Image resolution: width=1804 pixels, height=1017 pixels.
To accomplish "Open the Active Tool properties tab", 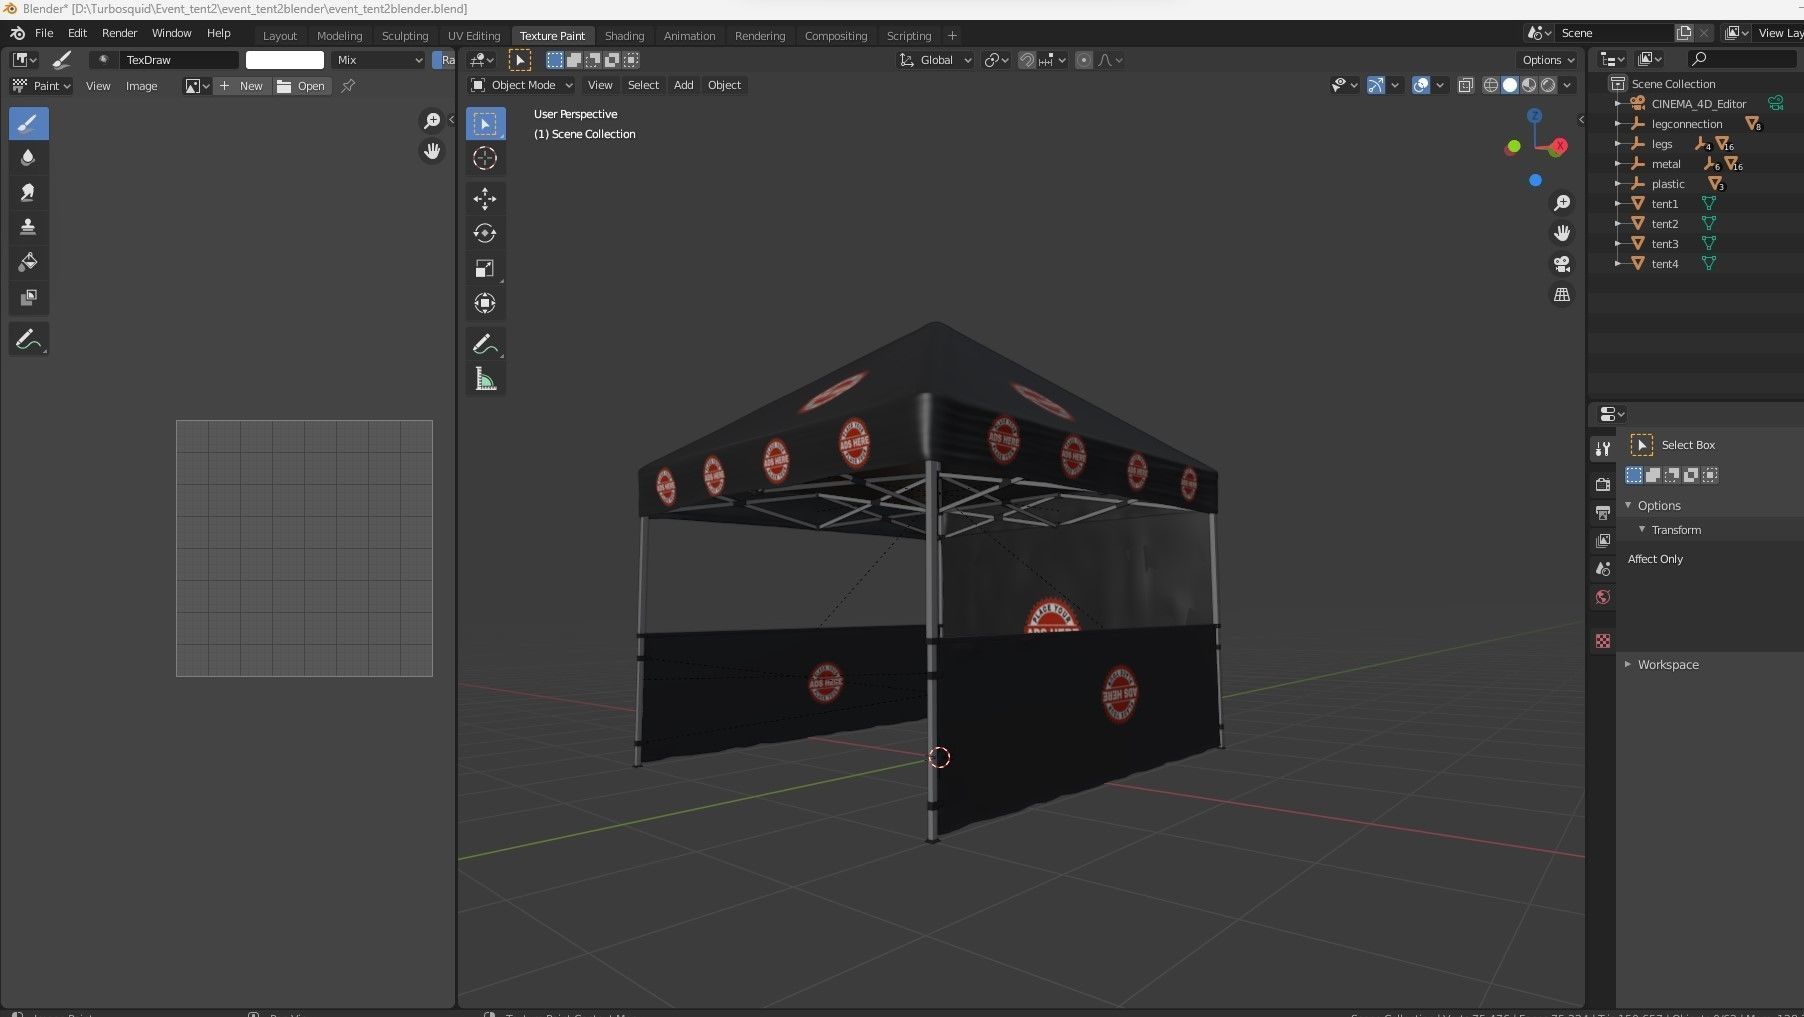I will point(1603,448).
